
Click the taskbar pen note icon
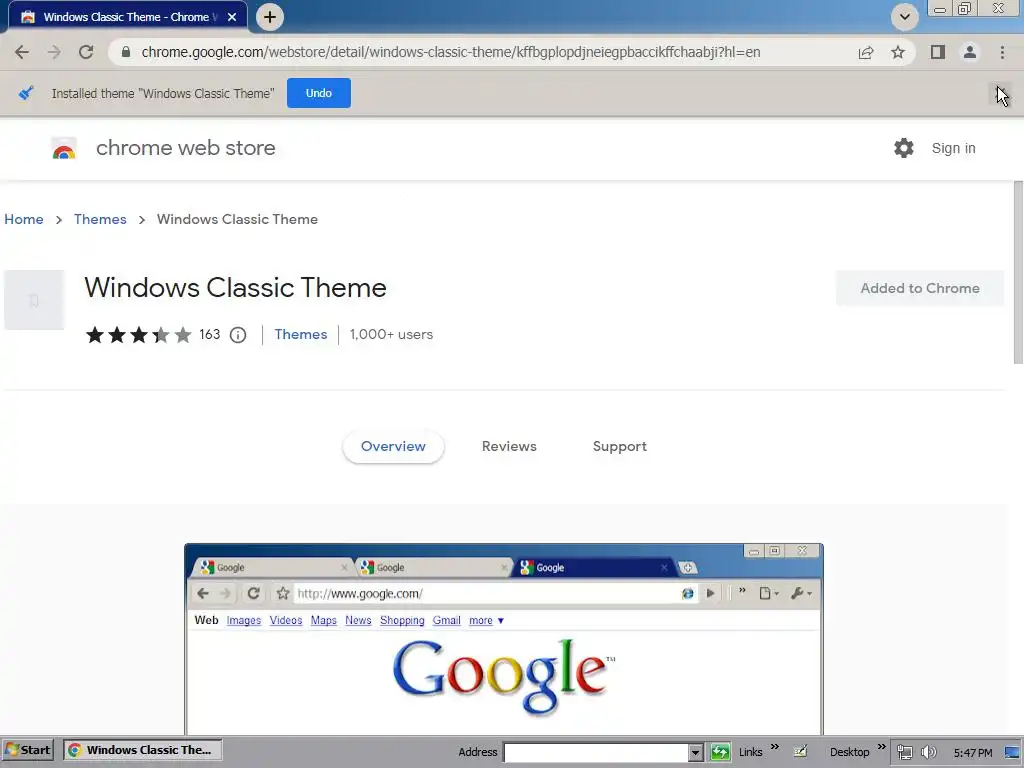coord(801,752)
